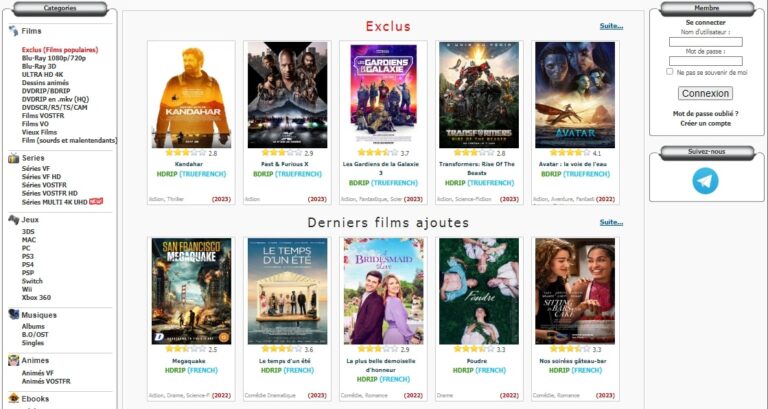The image size is (768, 409).
Task: Open the Telegram icon under Suivez-nous
Action: (705, 181)
